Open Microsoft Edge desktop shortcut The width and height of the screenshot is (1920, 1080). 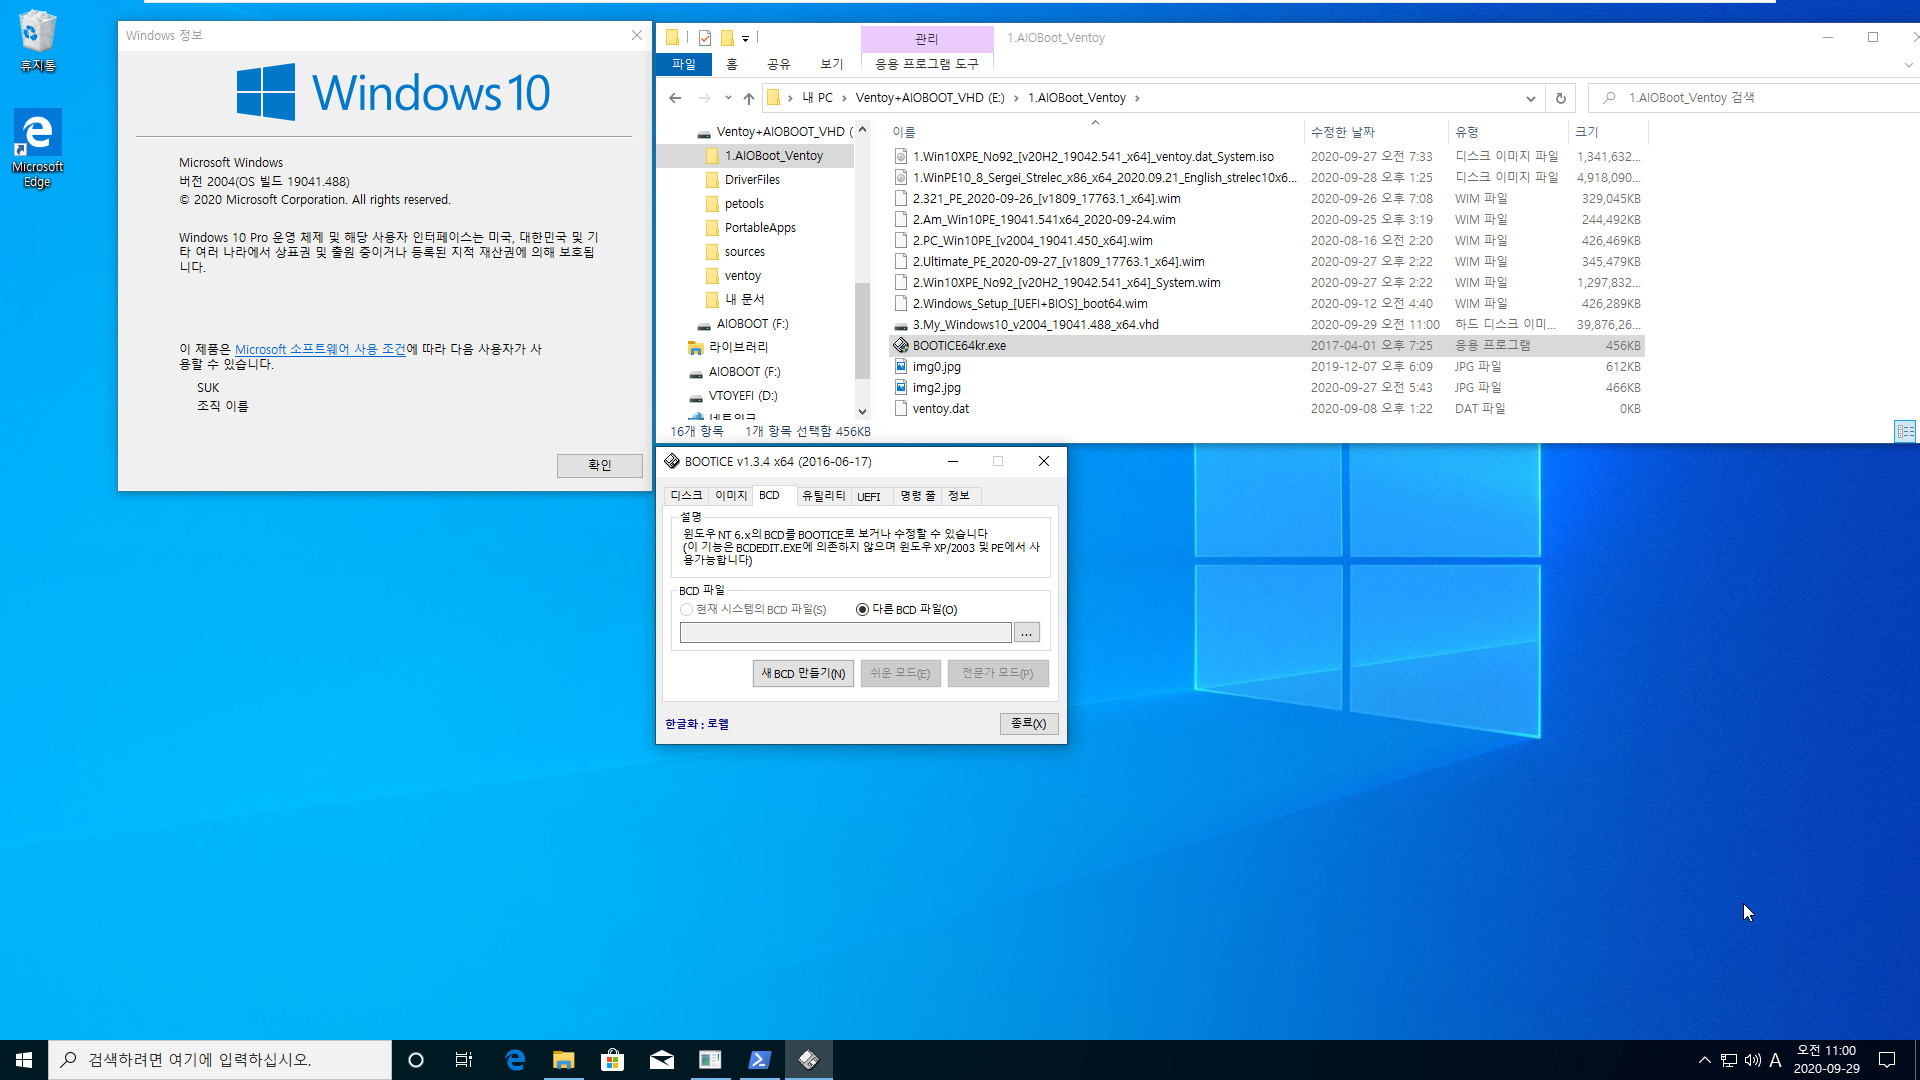pos(37,148)
